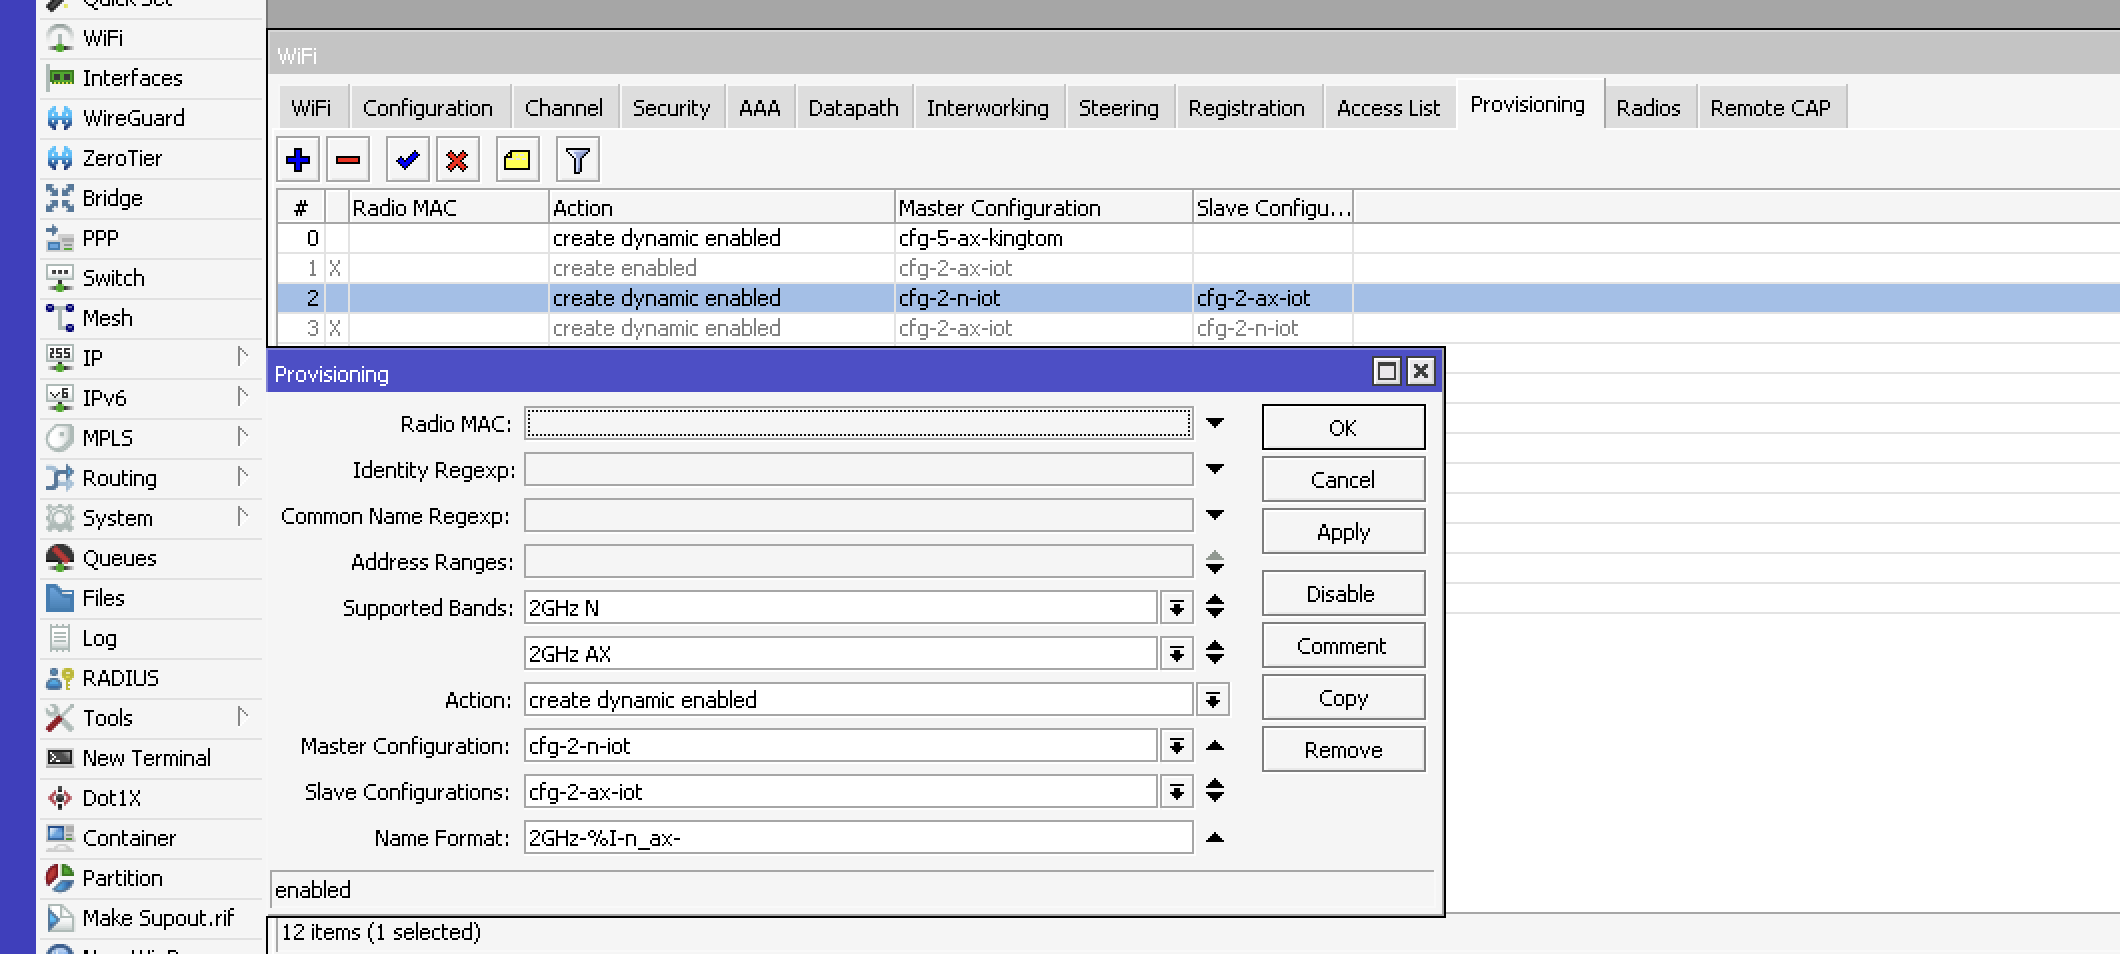
Task: Expand the IP submenu
Action: [242, 356]
